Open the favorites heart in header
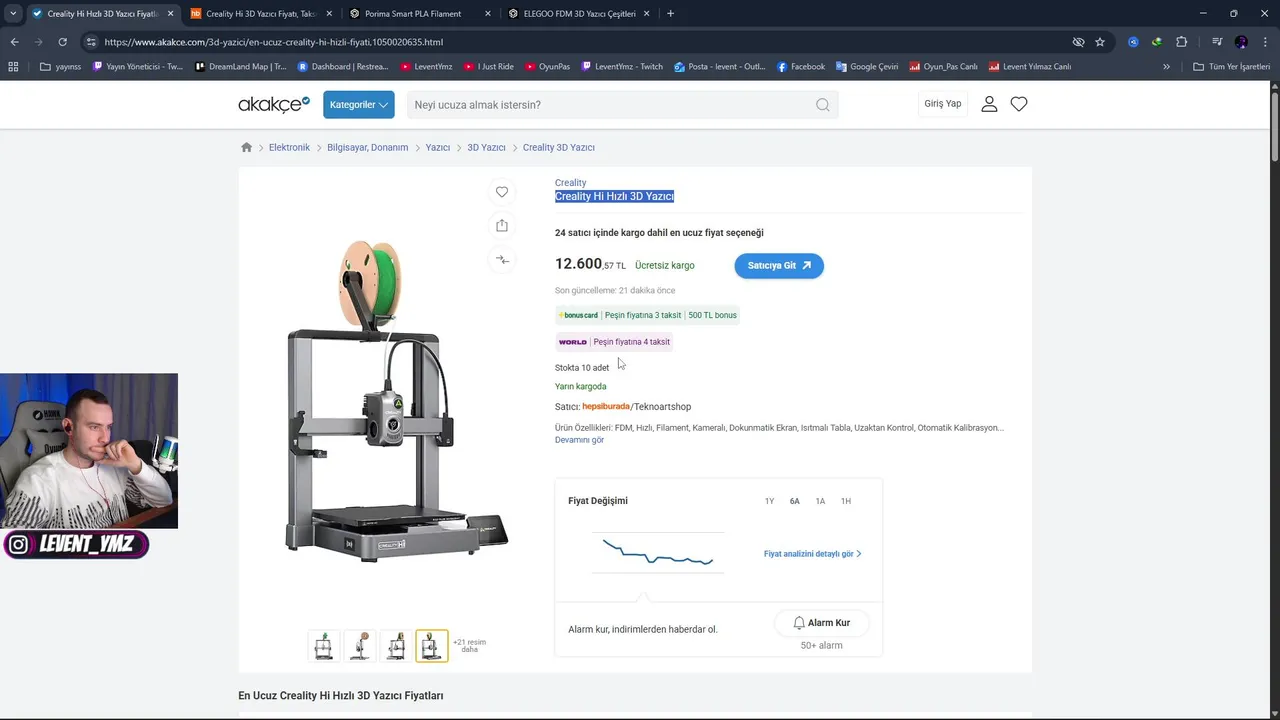Viewport: 1280px width, 720px height. pyautogui.click(x=1019, y=104)
